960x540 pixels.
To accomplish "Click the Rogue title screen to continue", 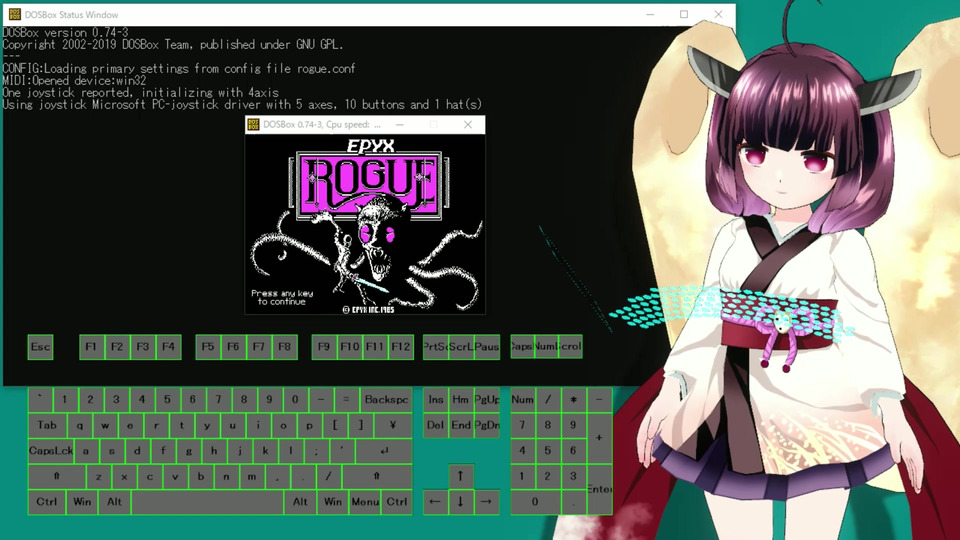I will (365, 225).
